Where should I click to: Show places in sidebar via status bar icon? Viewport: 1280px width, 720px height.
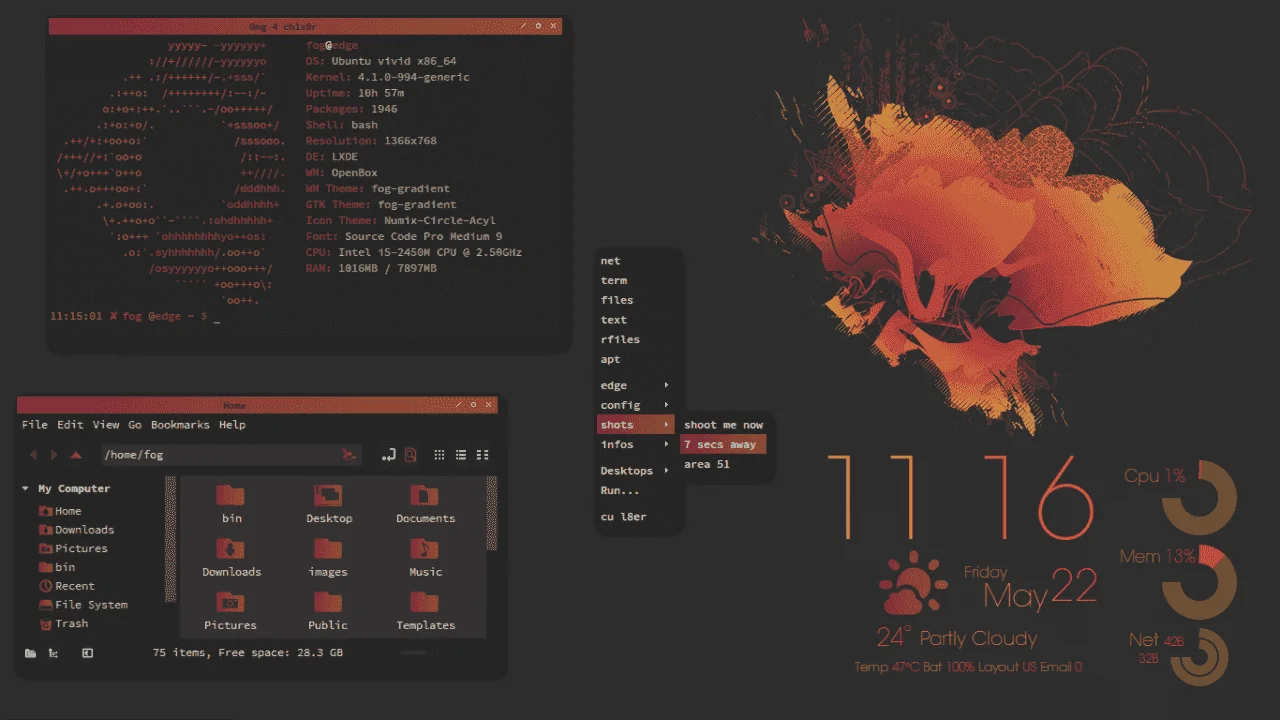pyautogui.click(x=30, y=653)
